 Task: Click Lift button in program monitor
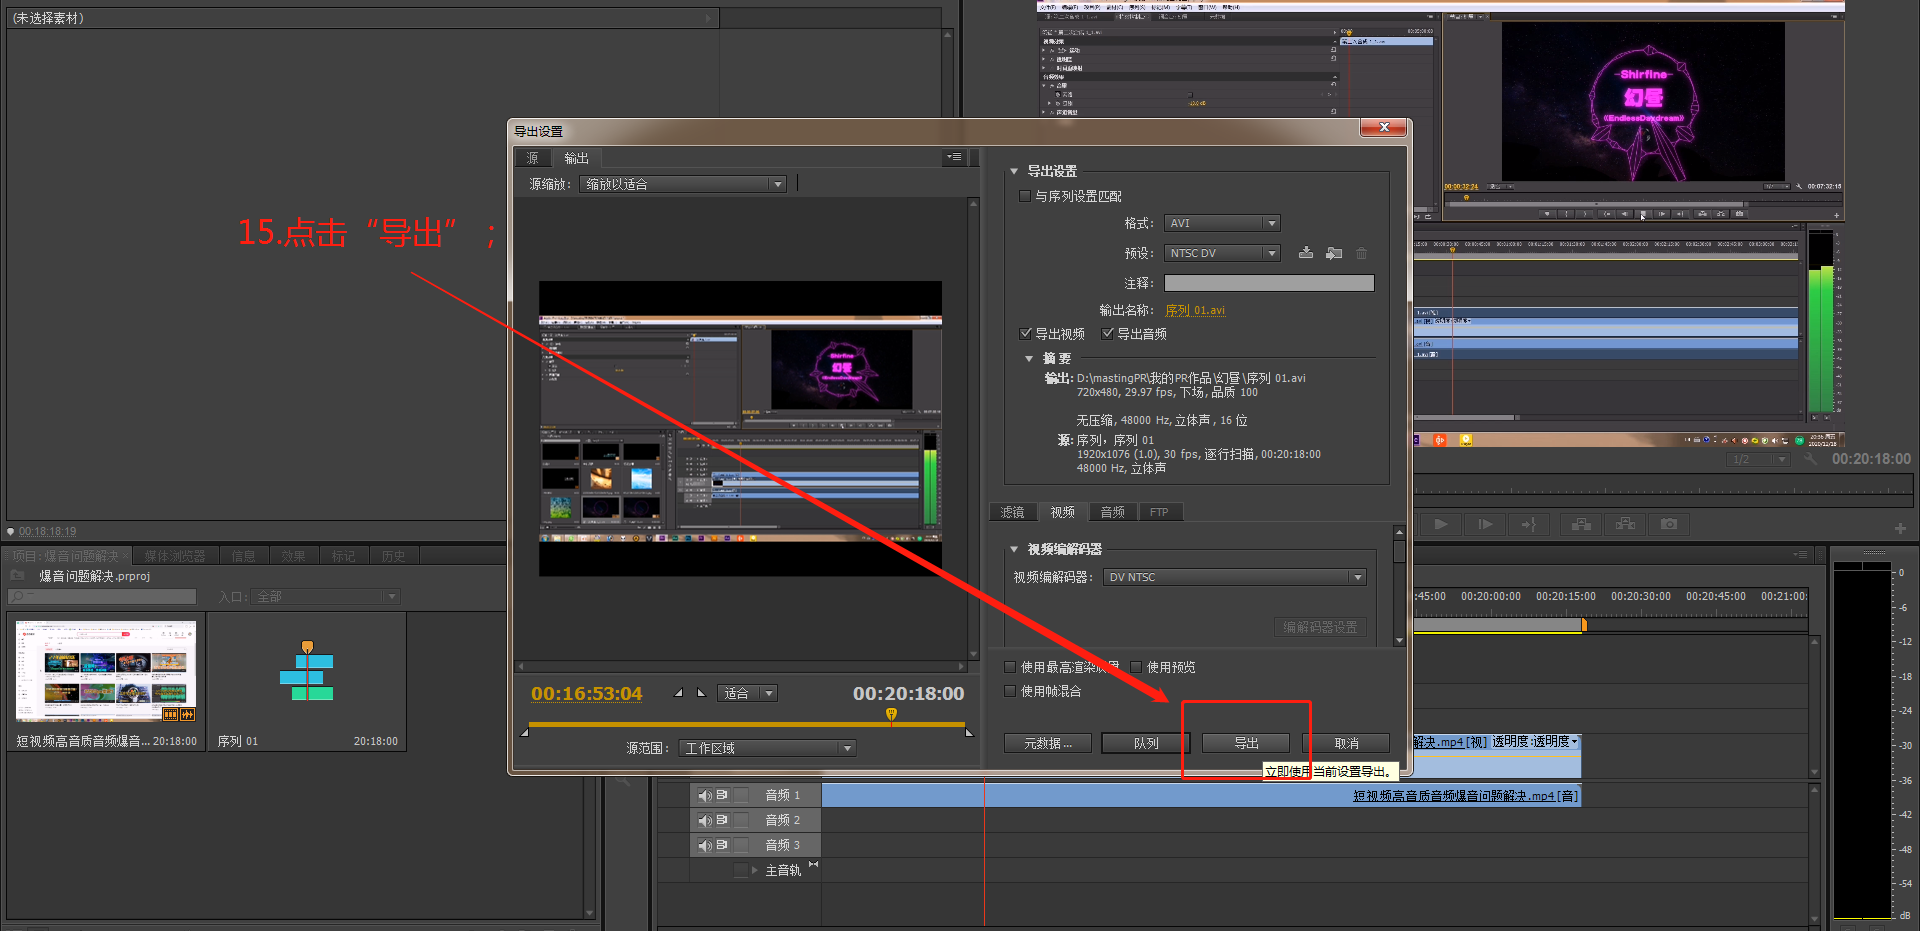1581,524
